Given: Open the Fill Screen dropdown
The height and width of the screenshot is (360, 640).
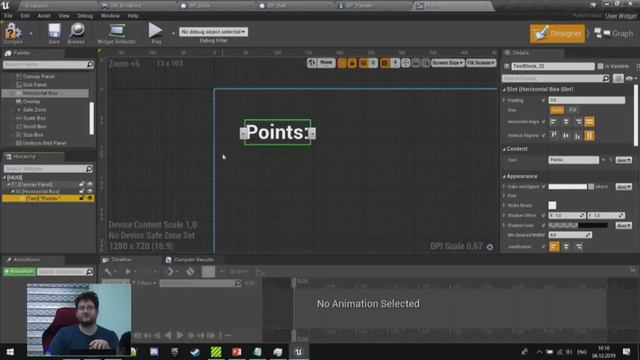Looking at the screenshot, I should 481,63.
